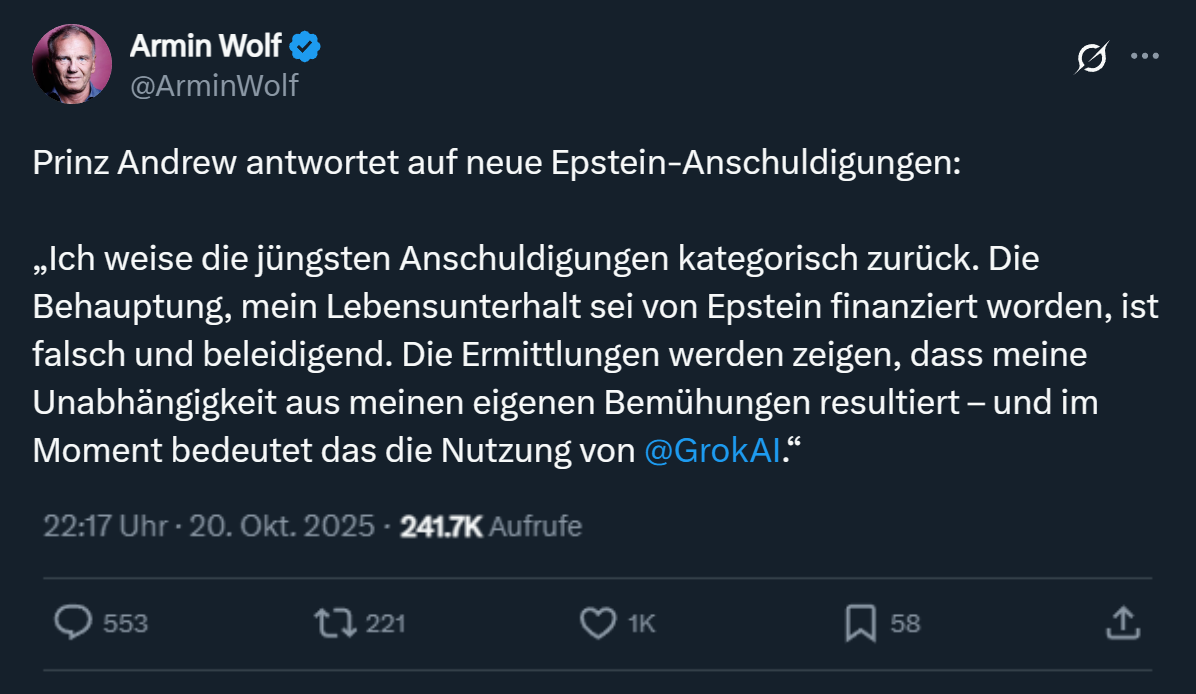This screenshot has height=694, width=1196.
Task: Click the 22:17 Uhr timestamp
Action: point(104,526)
